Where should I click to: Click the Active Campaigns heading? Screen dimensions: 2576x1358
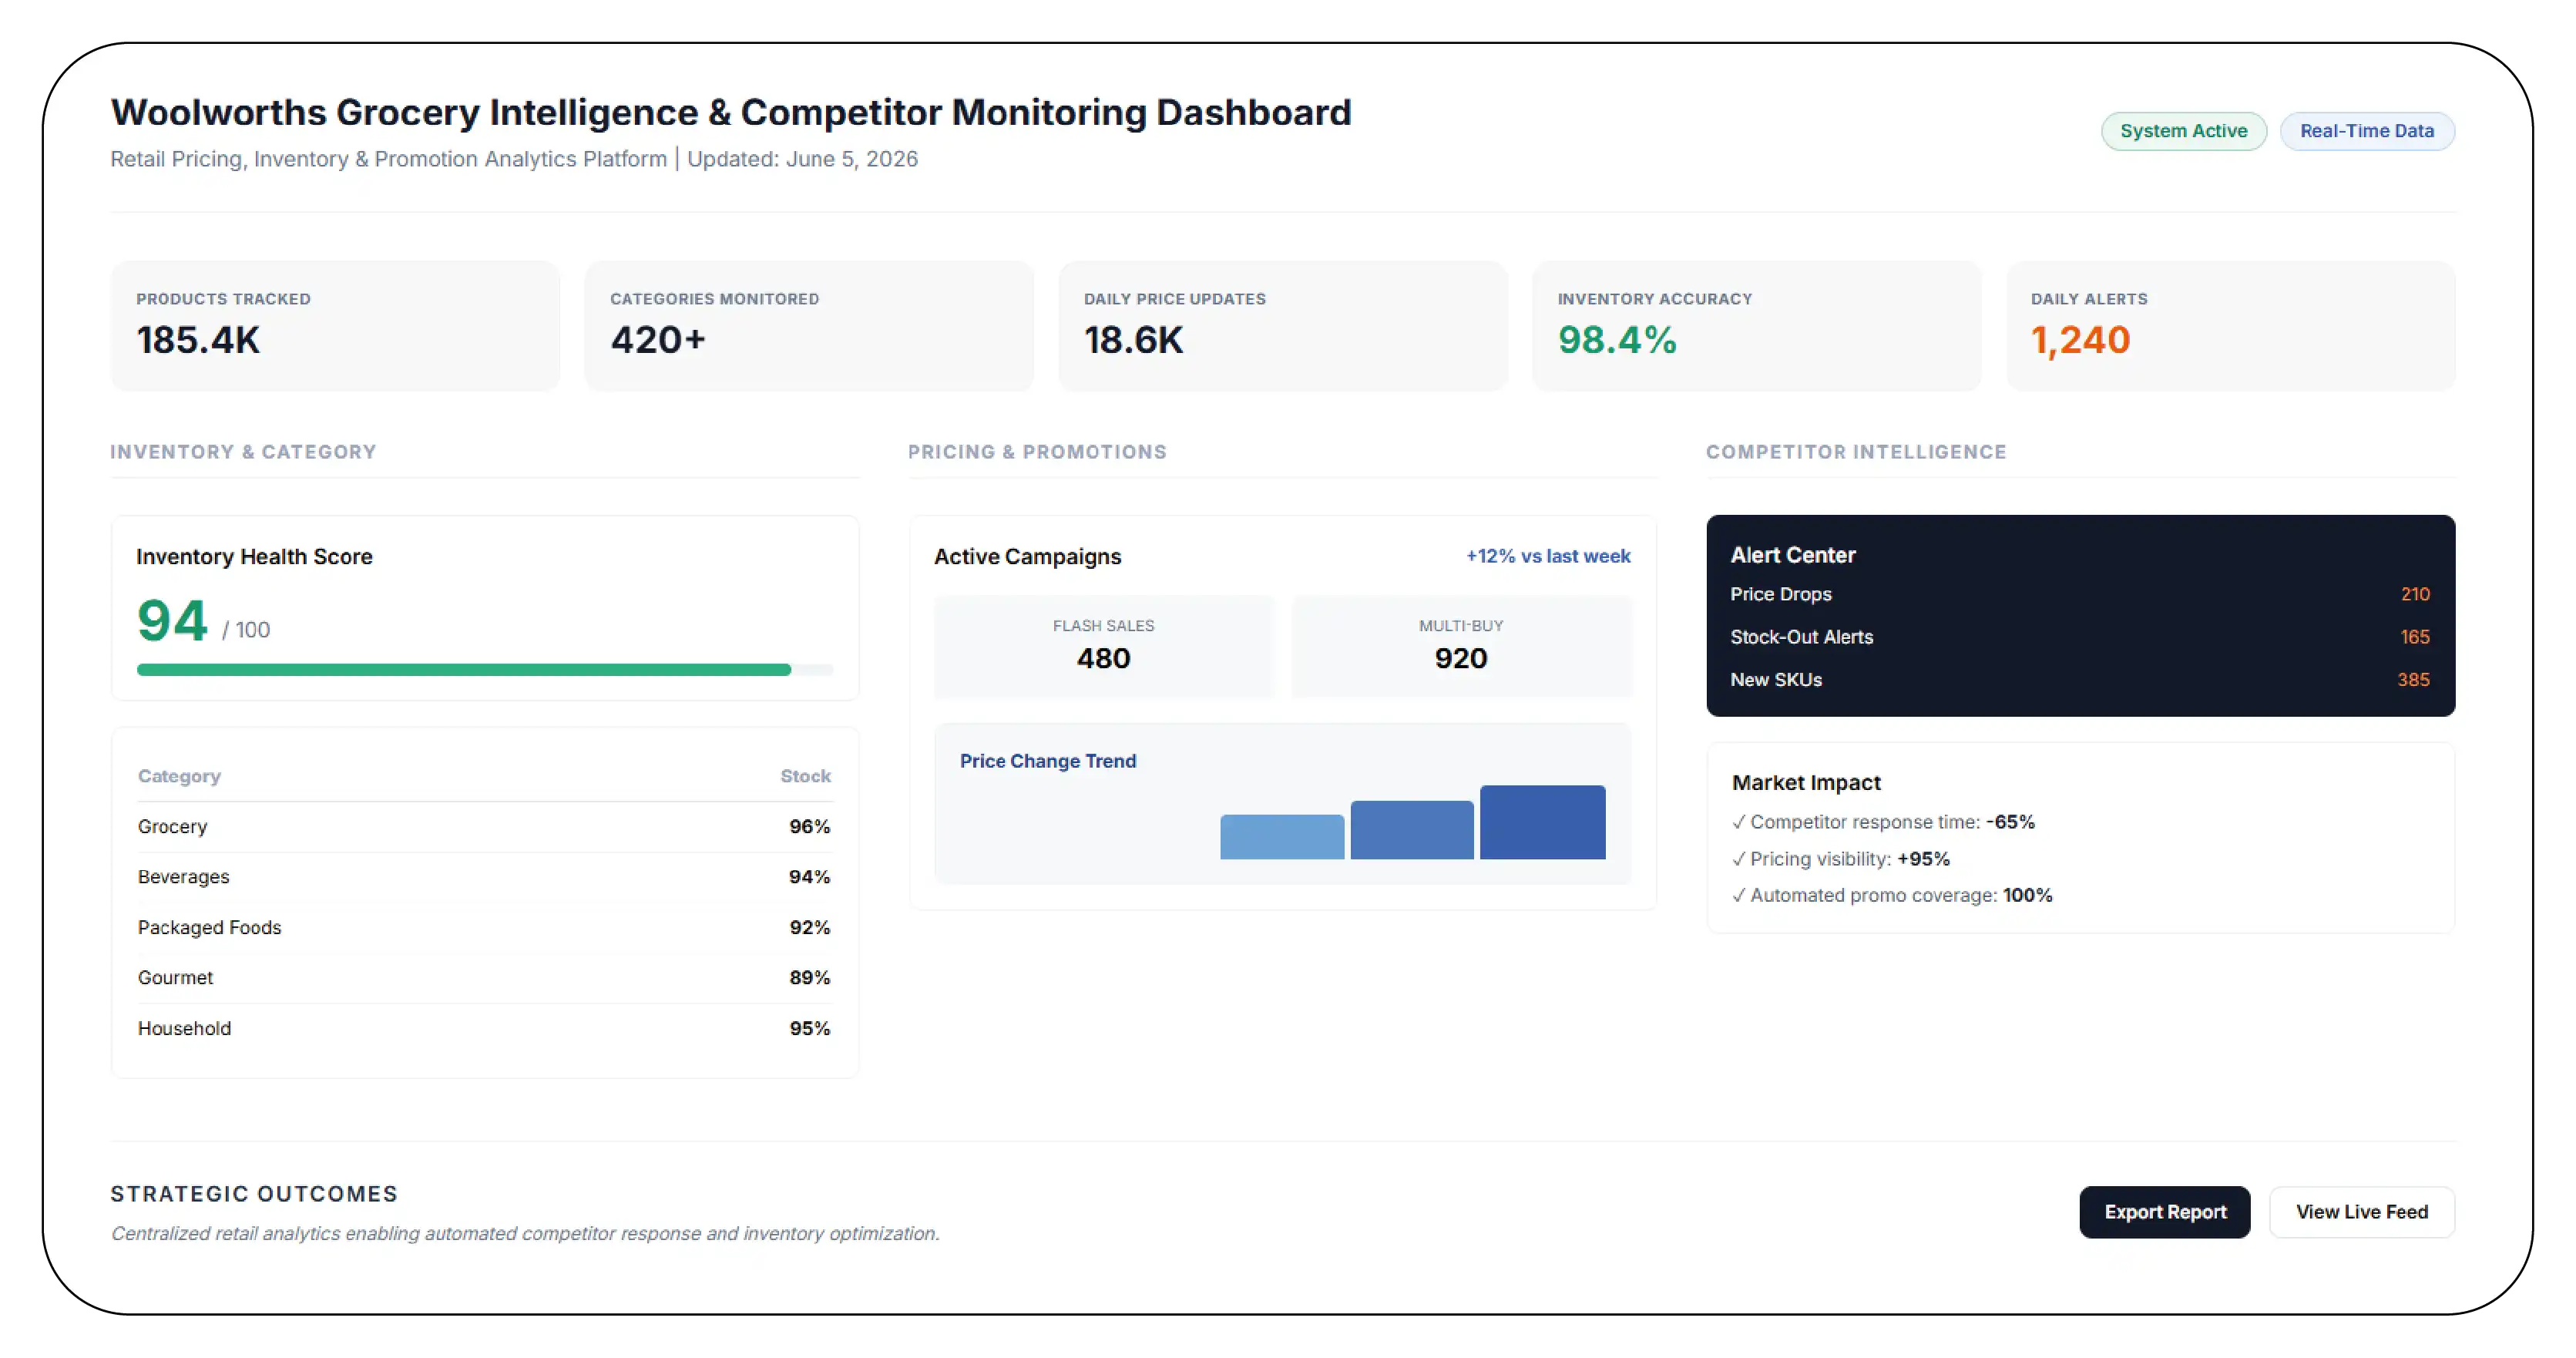coord(1027,557)
